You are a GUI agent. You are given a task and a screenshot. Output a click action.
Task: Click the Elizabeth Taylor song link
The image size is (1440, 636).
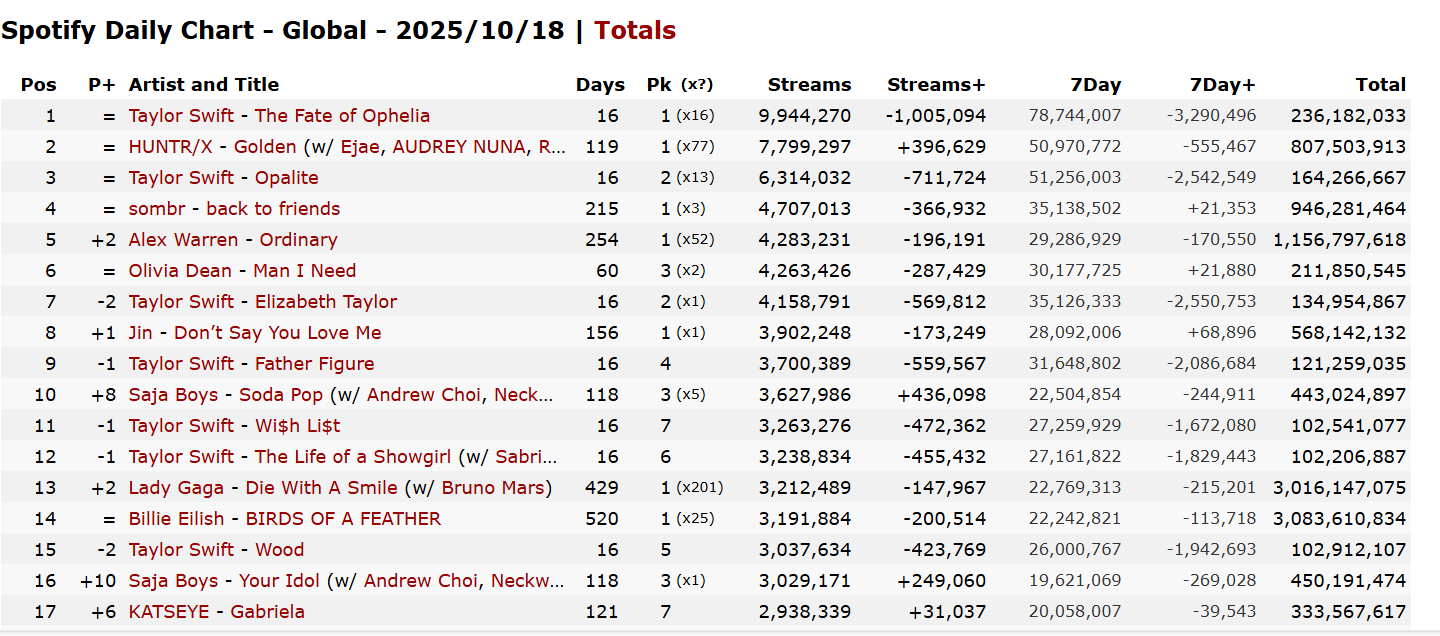click(x=326, y=302)
